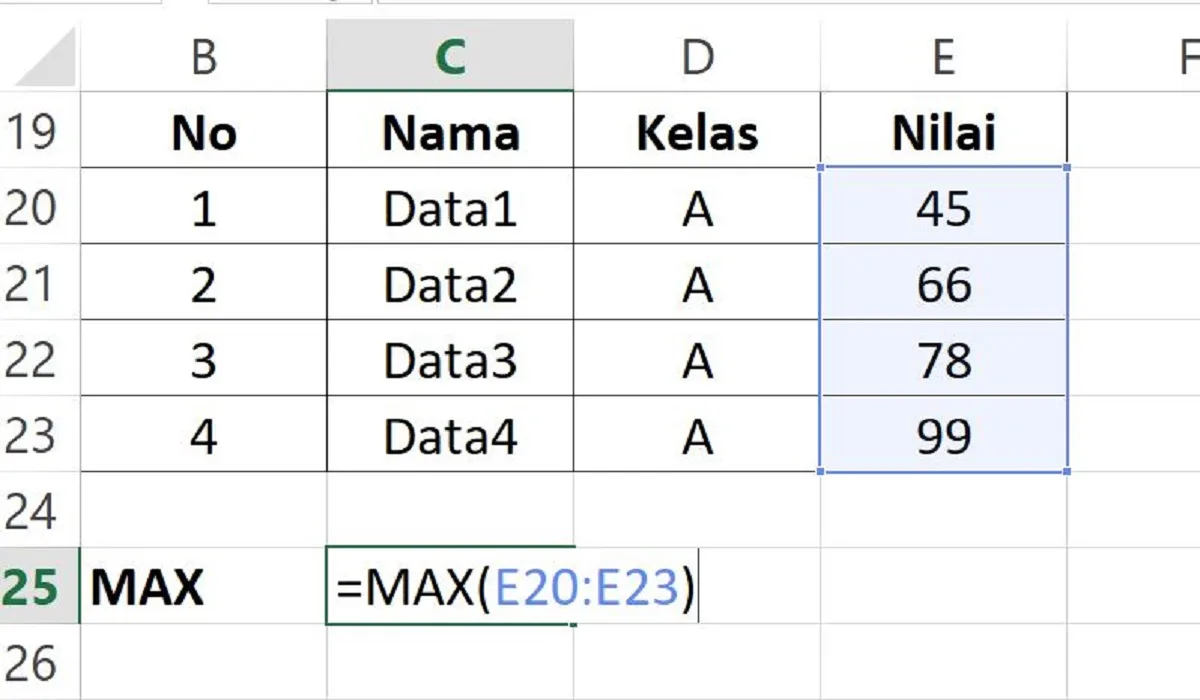The image size is (1200, 700).
Task: Select No cell with value 2
Action: (x=204, y=283)
